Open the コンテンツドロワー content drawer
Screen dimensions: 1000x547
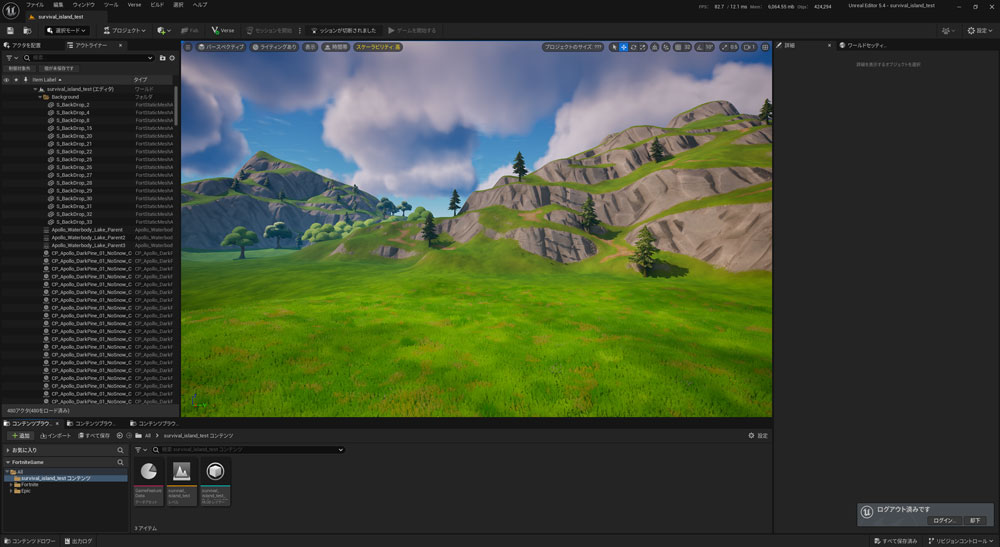click(x=30, y=541)
